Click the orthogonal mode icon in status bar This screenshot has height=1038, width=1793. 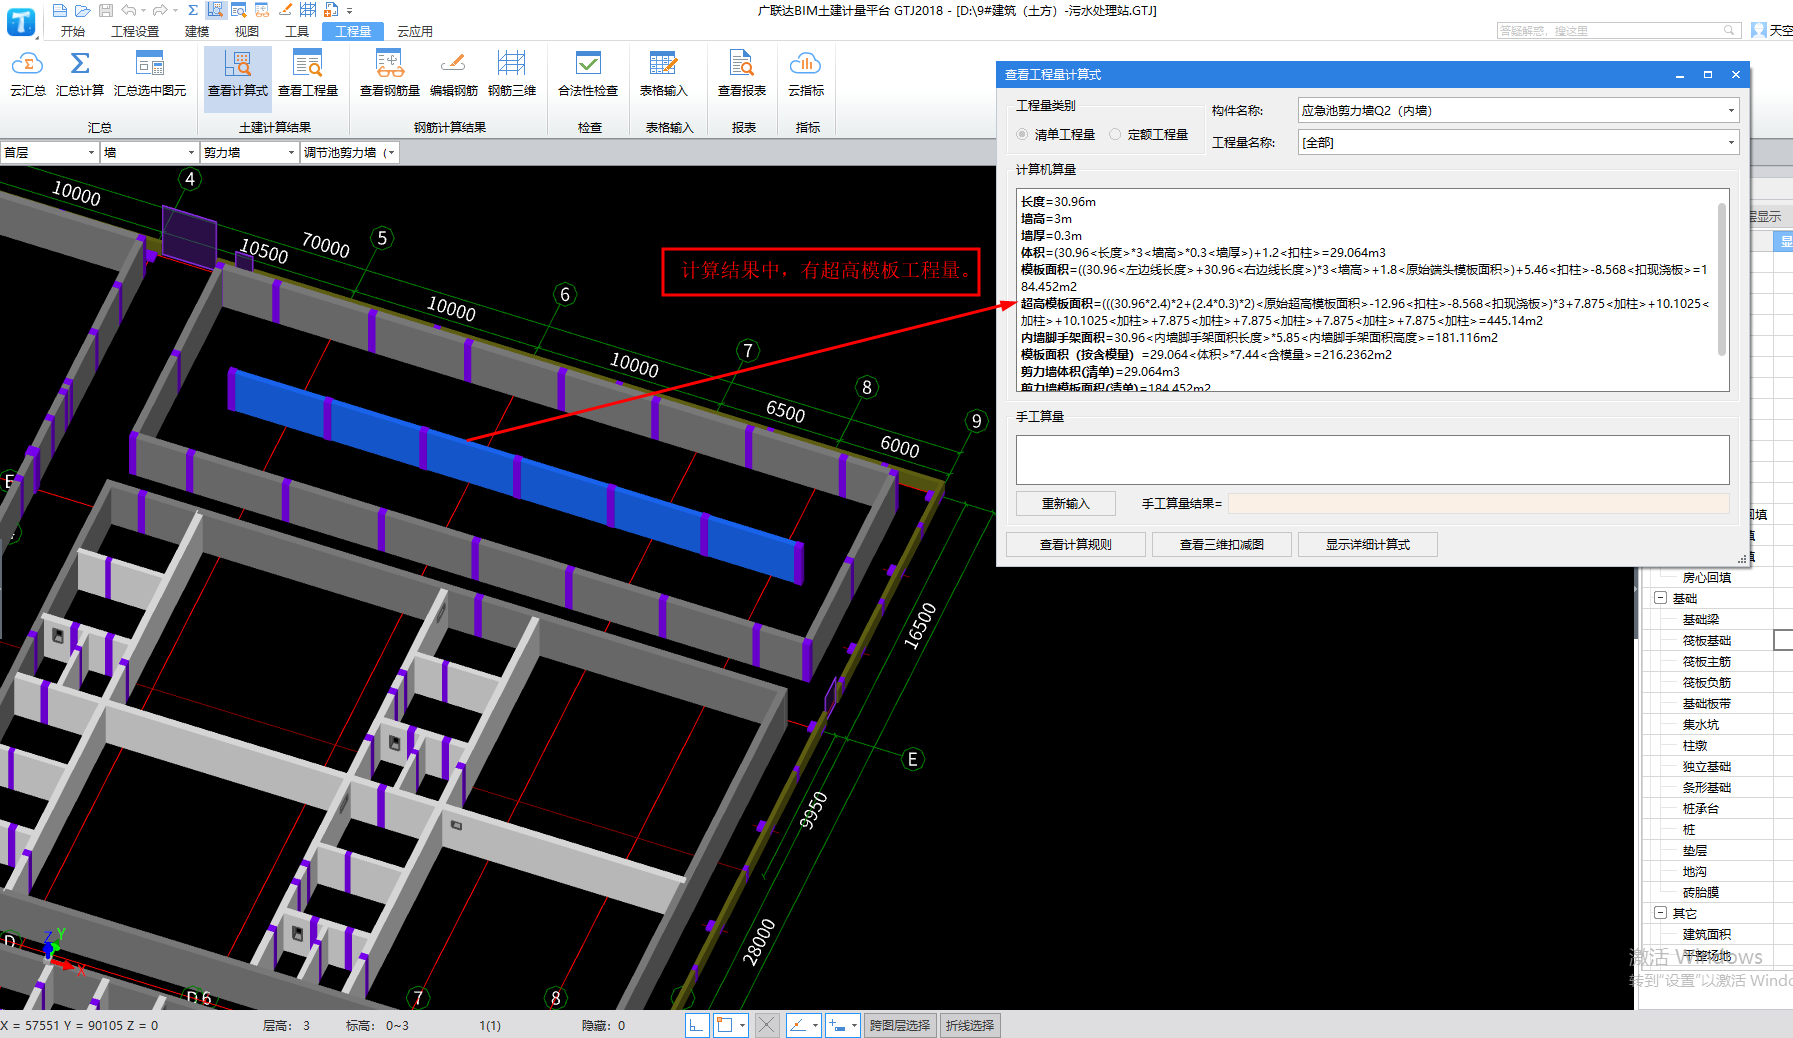[697, 1025]
